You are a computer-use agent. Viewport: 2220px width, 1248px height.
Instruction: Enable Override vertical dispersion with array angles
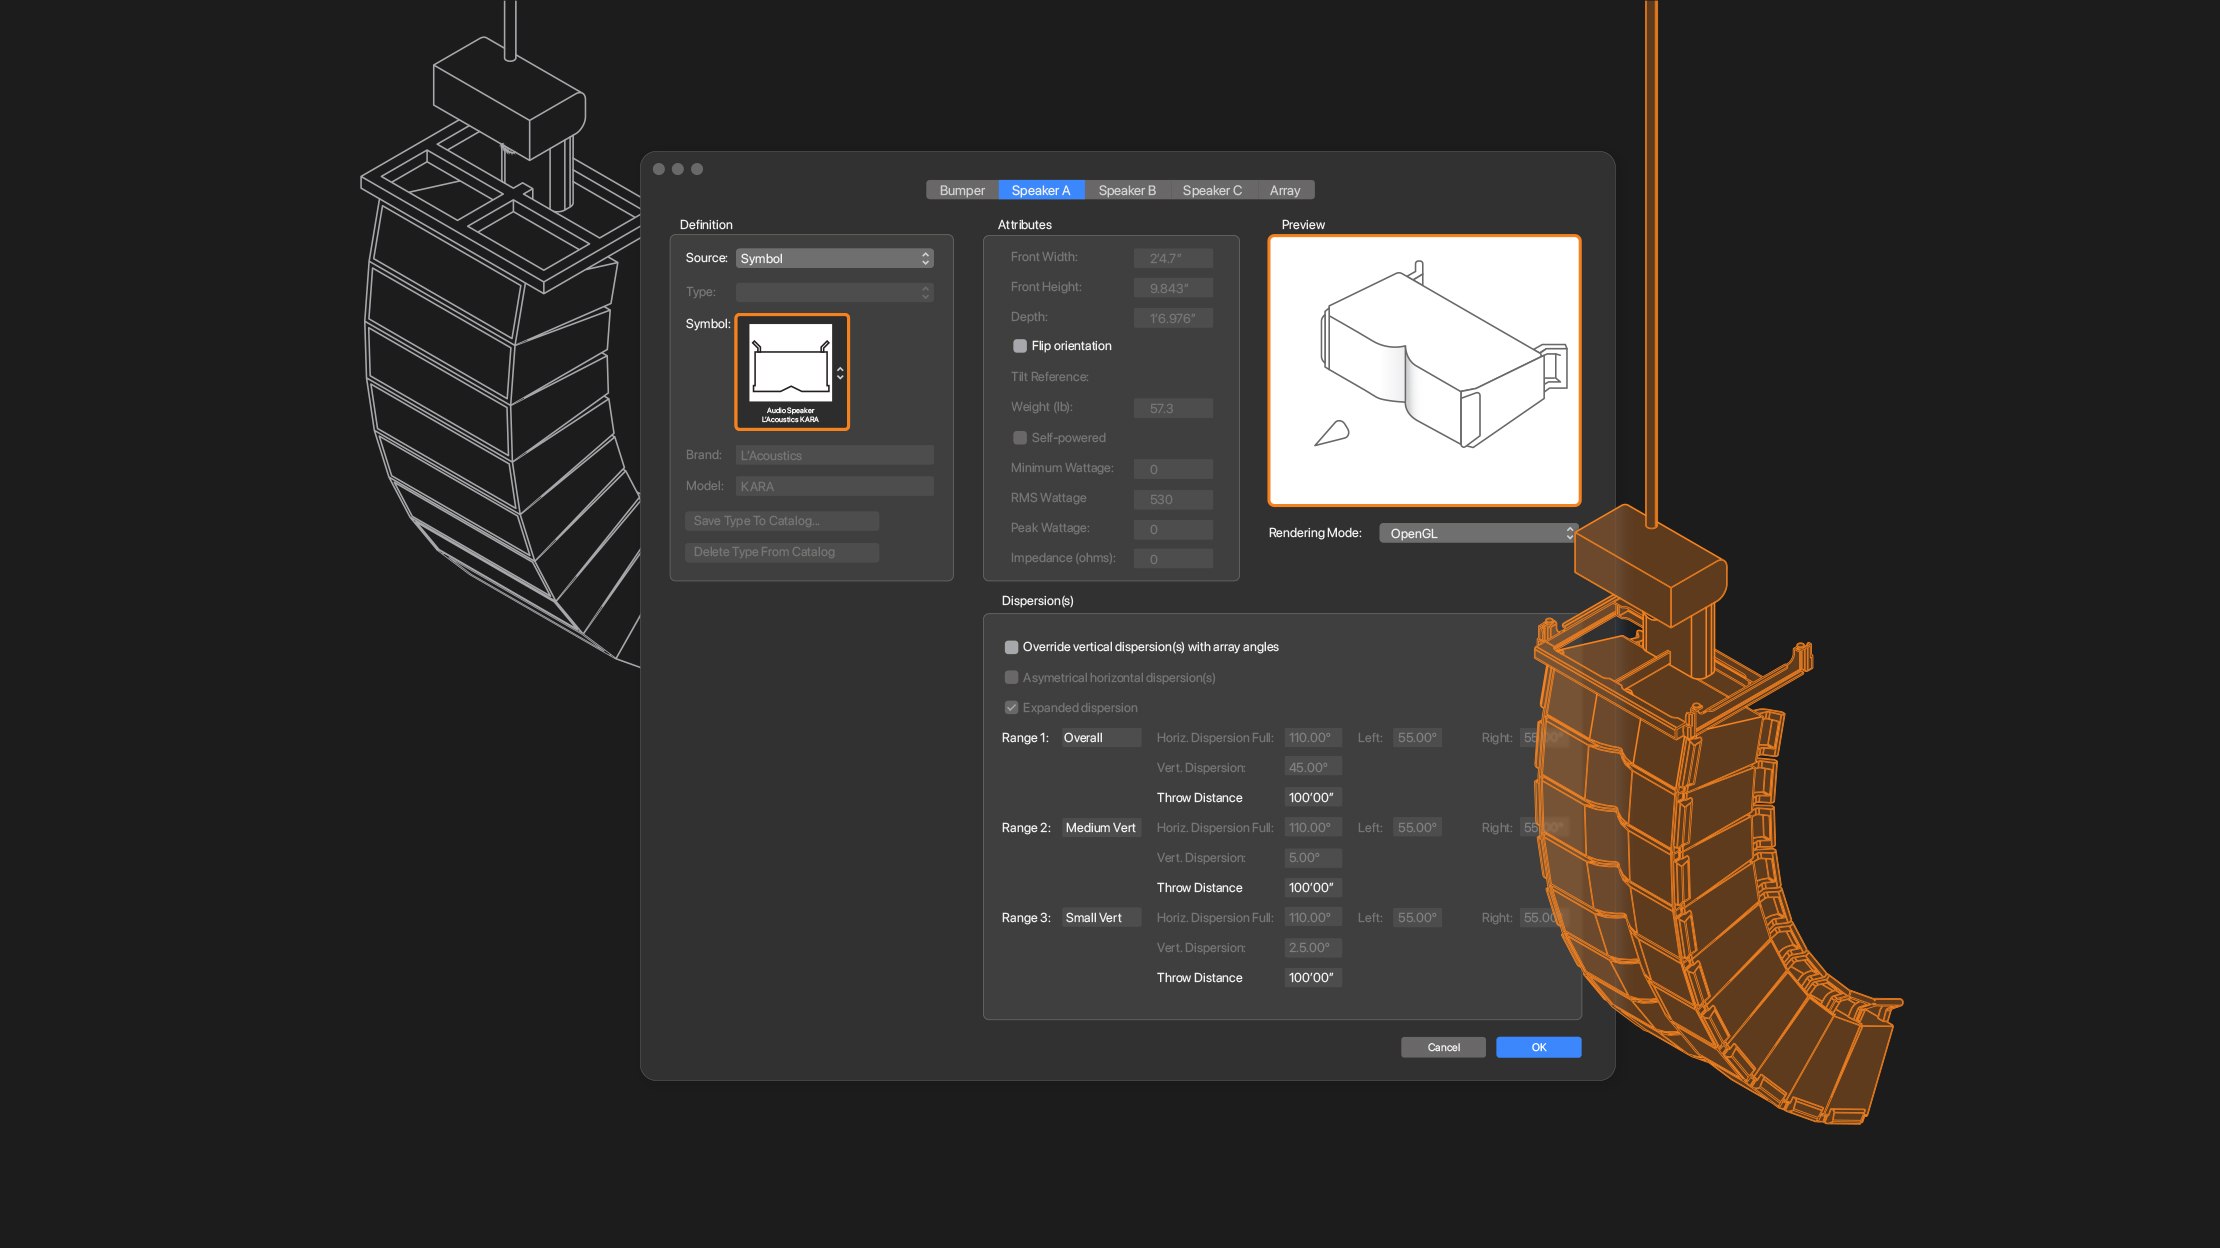[1011, 647]
